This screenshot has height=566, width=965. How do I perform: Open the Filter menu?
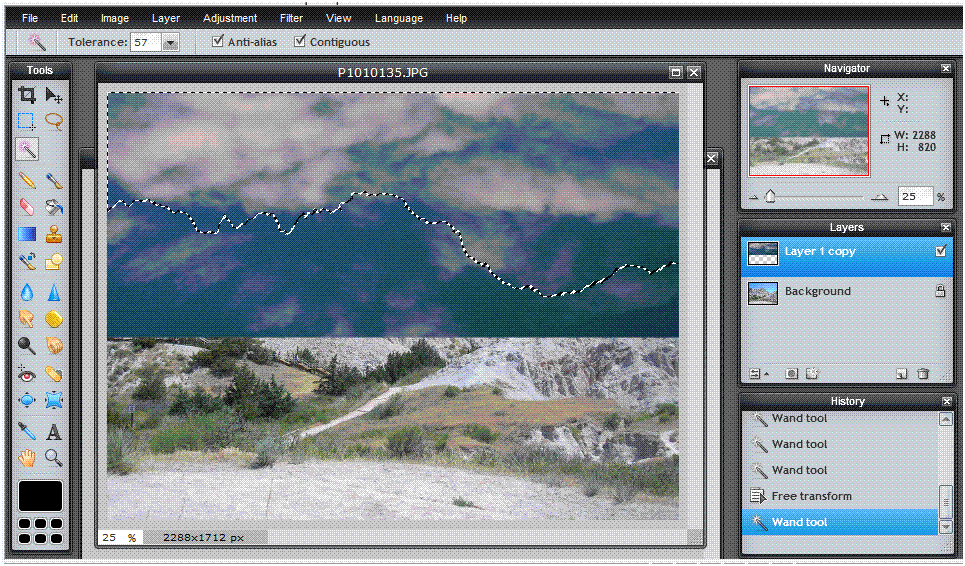pos(291,18)
